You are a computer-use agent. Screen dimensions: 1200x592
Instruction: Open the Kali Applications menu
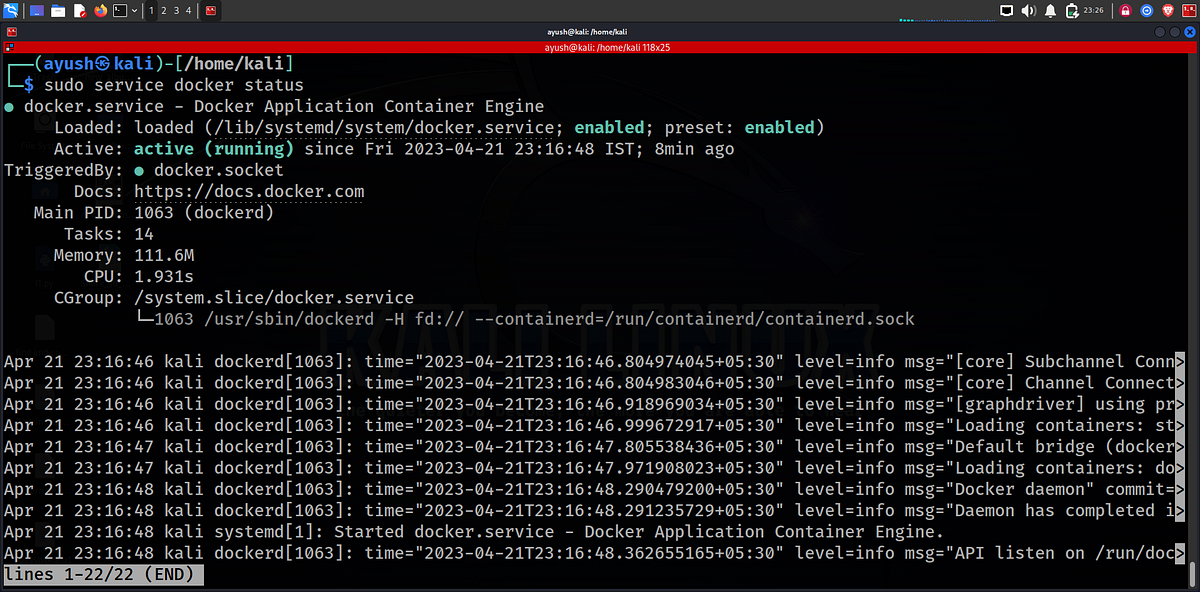(x=9, y=10)
